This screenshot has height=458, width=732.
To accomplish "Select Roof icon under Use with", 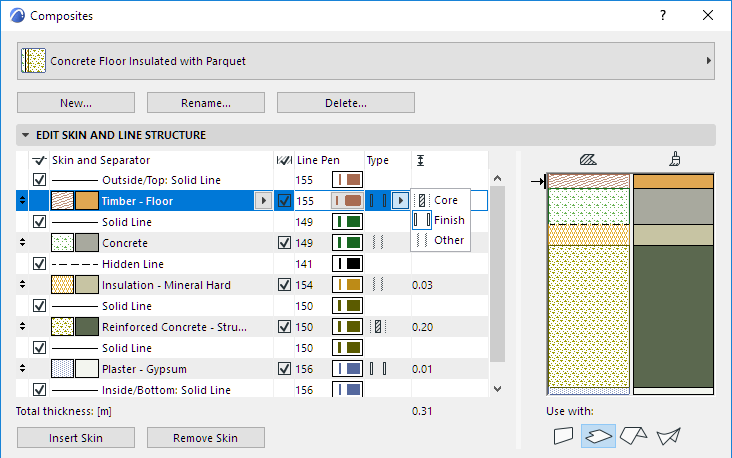I will 633,436.
